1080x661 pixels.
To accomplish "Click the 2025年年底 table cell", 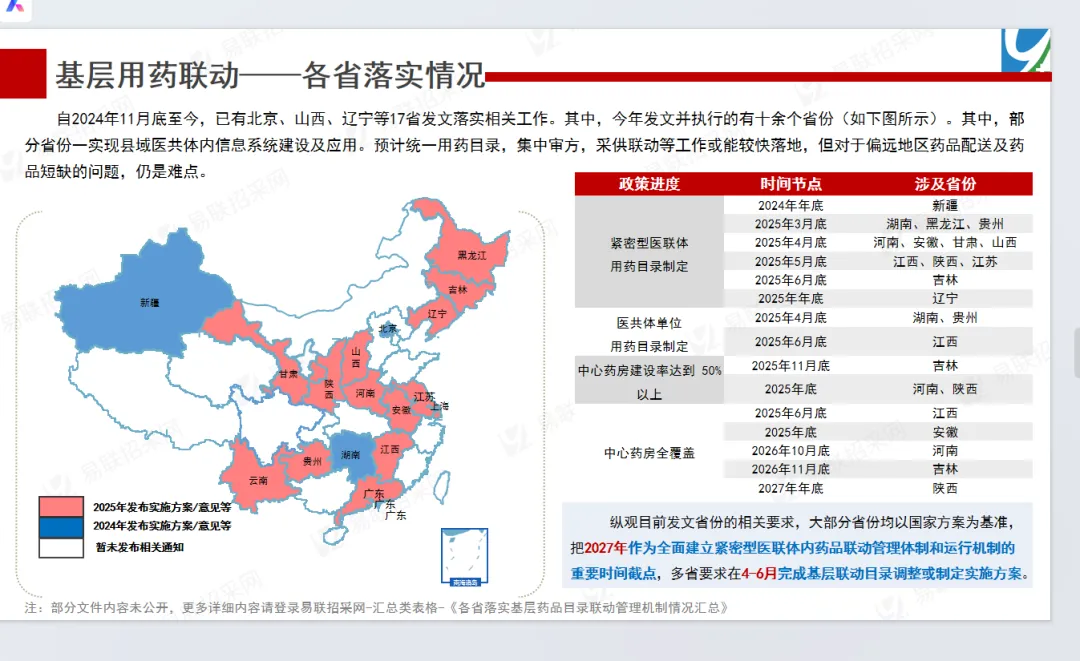I will [791, 299].
